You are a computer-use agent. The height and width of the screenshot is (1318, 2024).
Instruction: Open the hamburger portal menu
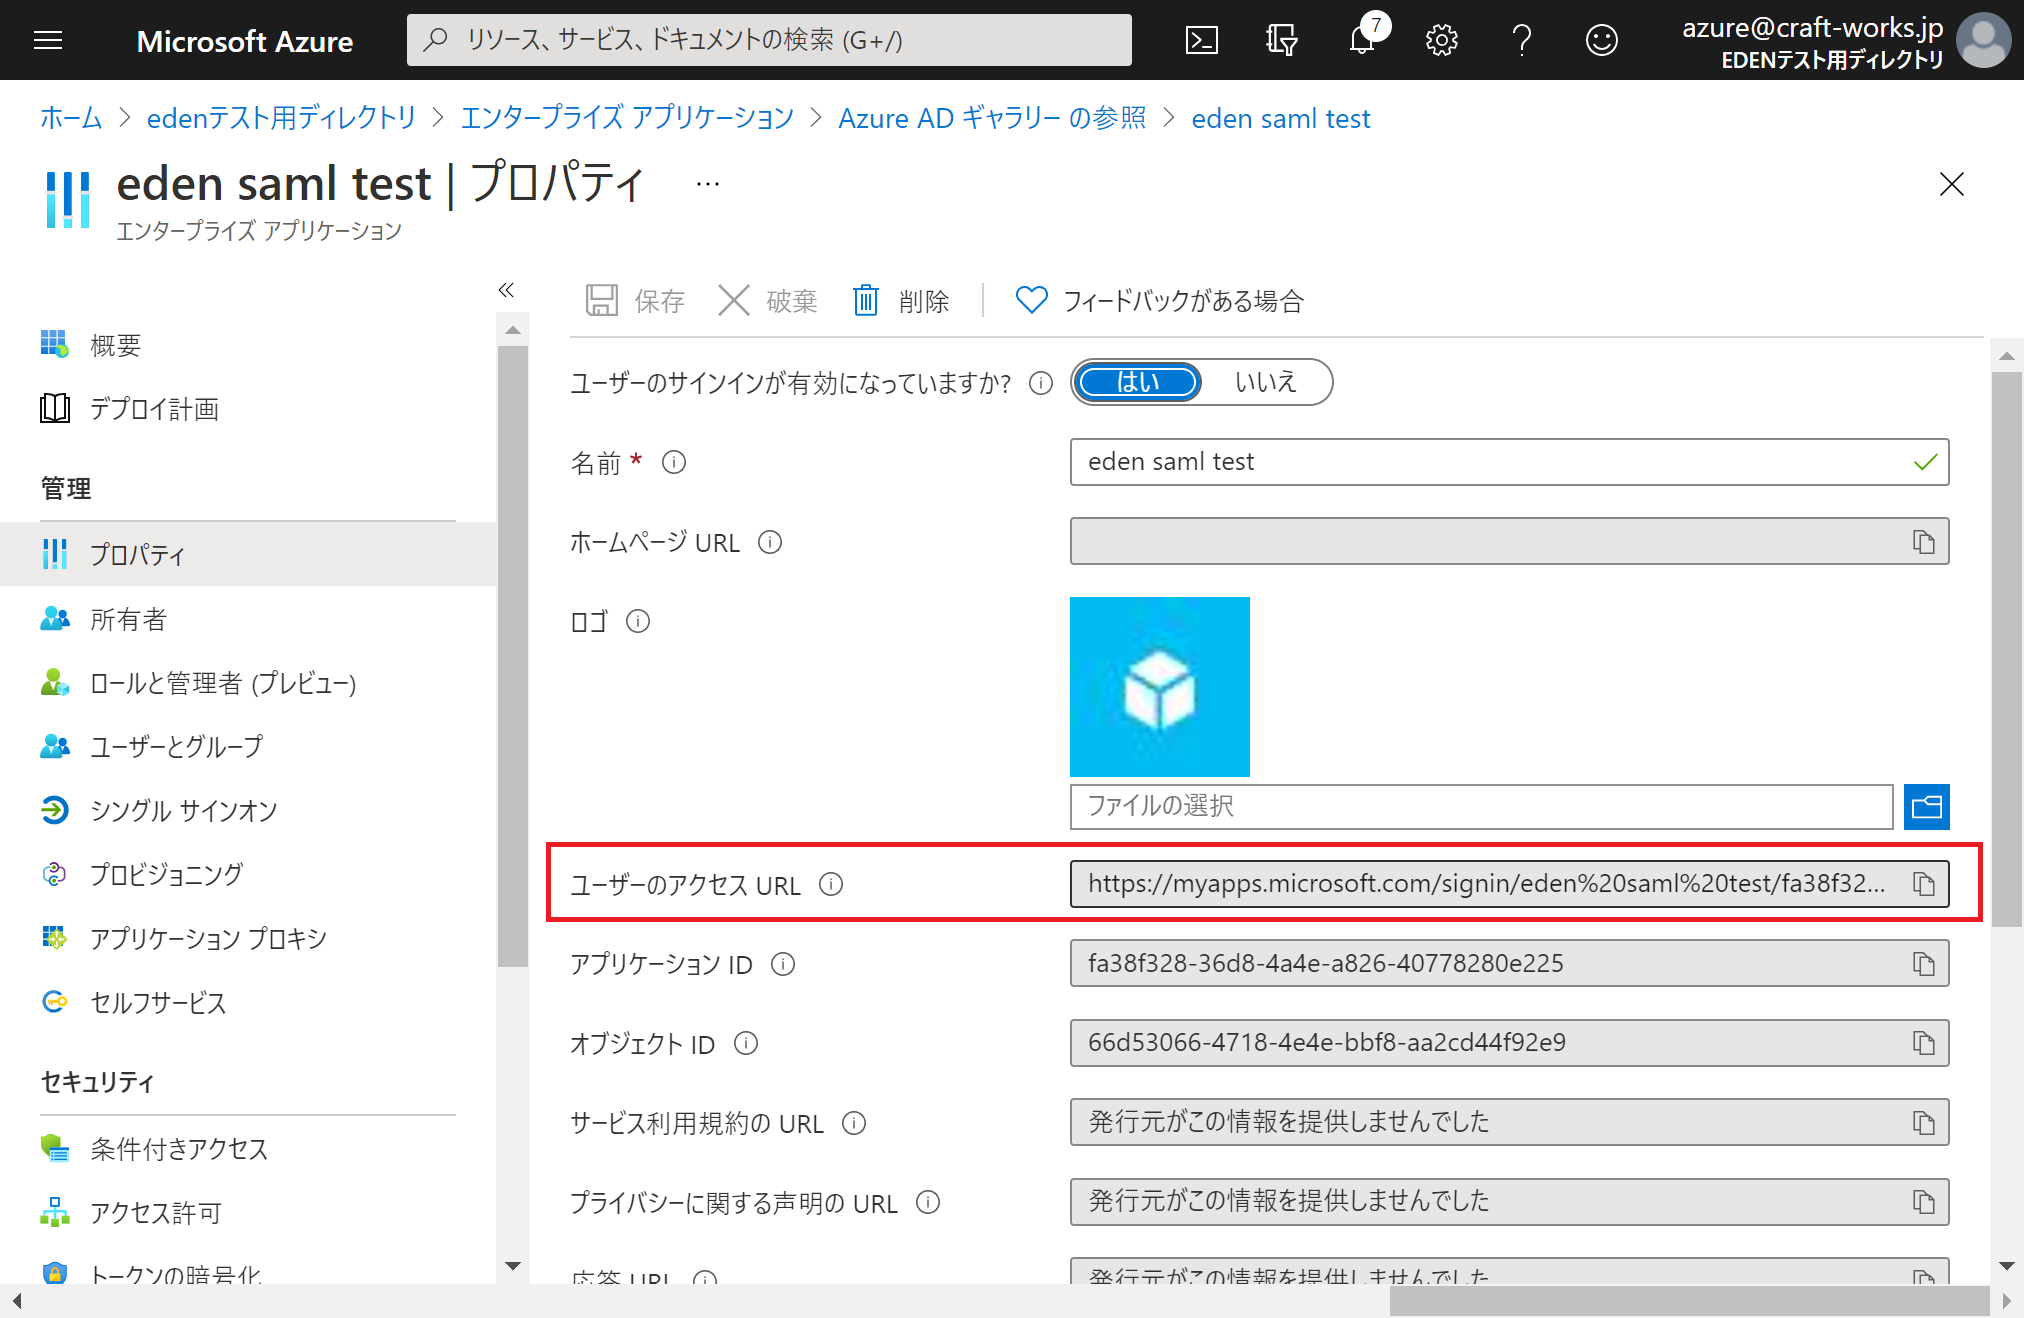pos(48,40)
